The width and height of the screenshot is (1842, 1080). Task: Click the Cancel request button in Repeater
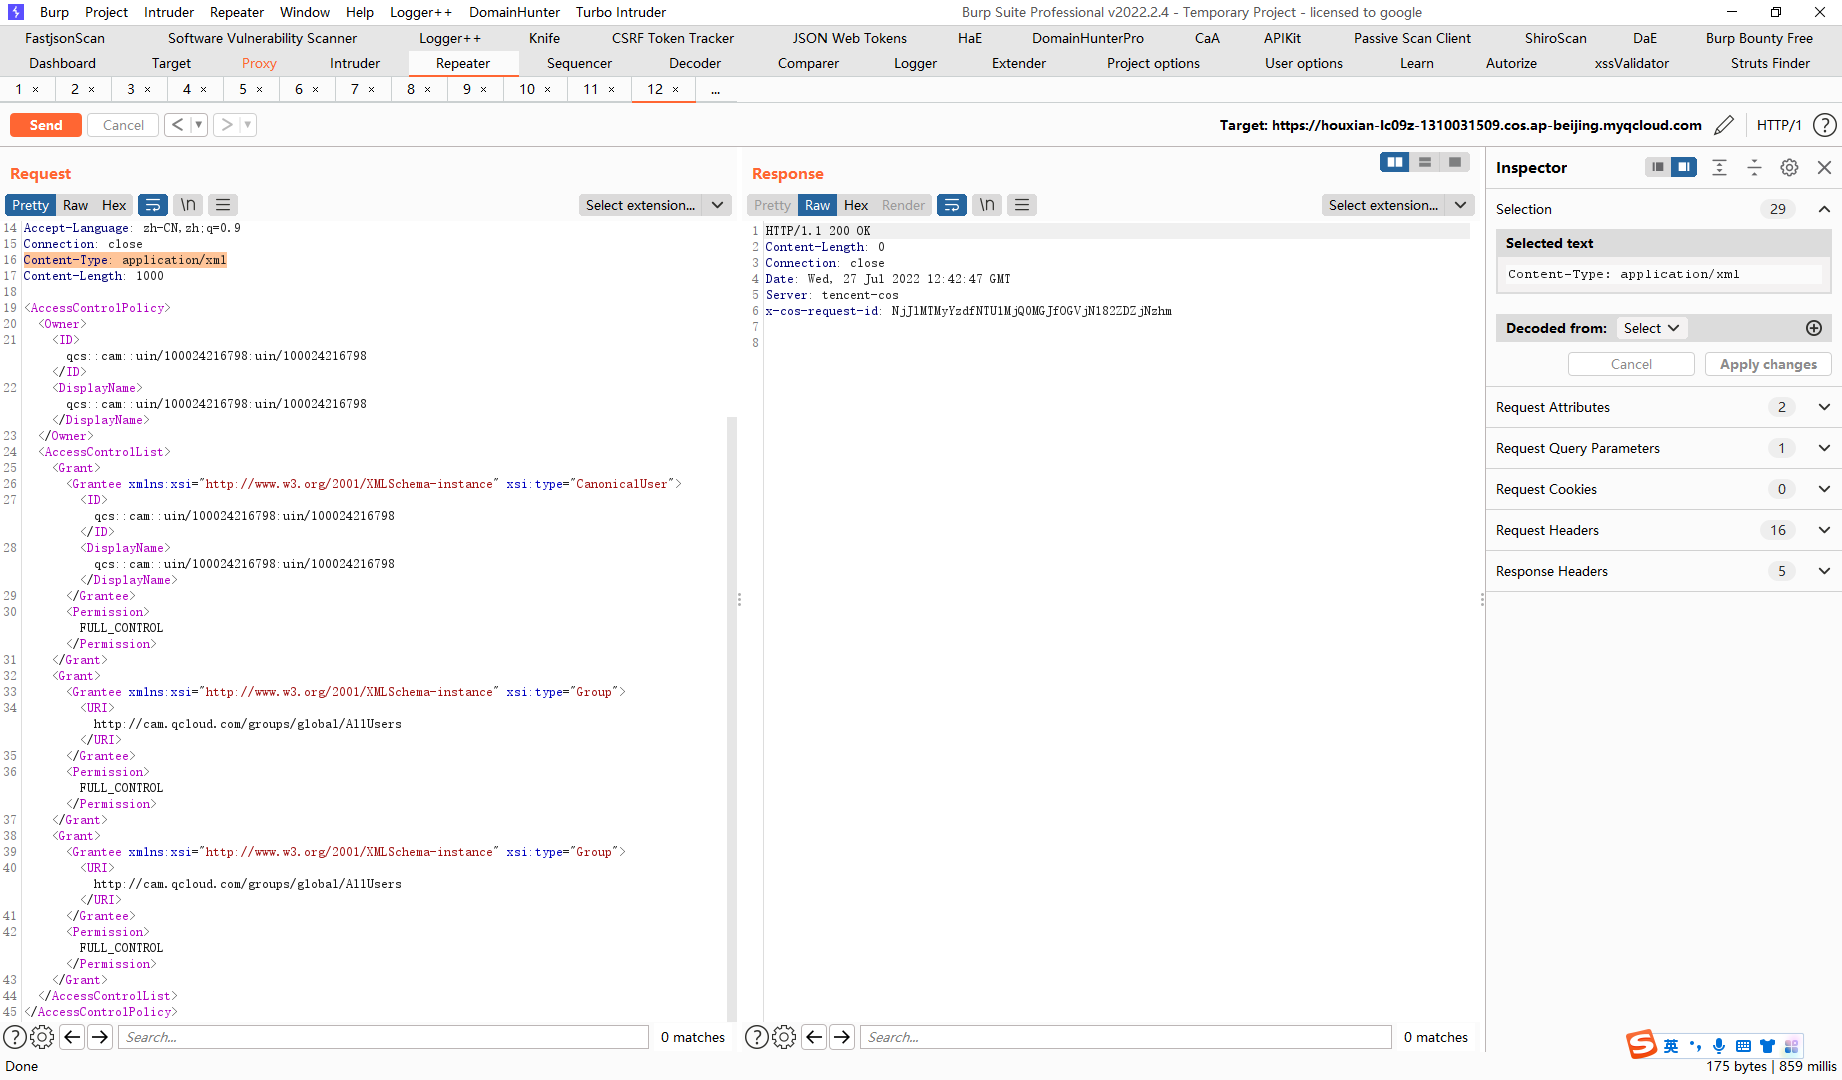click(x=123, y=125)
